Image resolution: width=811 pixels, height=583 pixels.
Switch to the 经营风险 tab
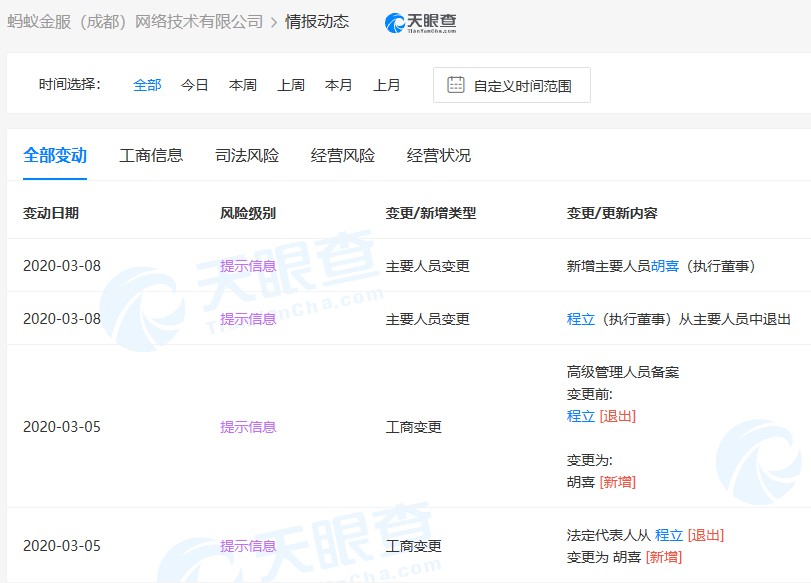pos(342,155)
